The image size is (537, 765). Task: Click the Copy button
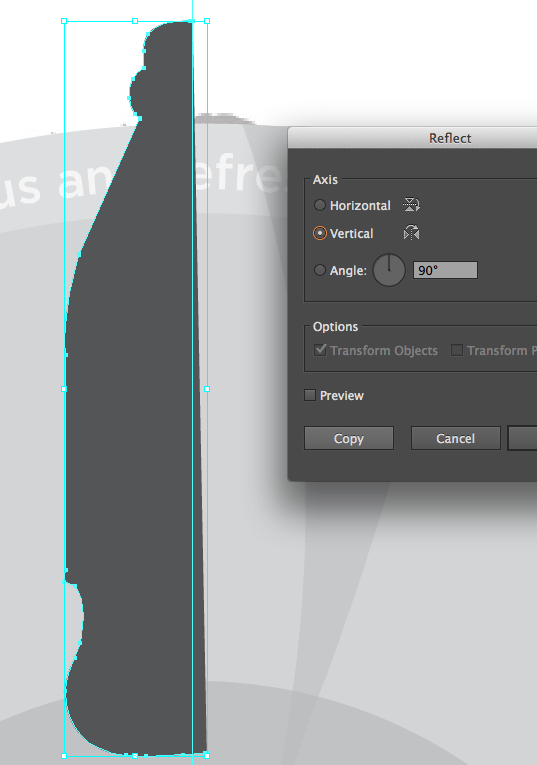tap(349, 438)
